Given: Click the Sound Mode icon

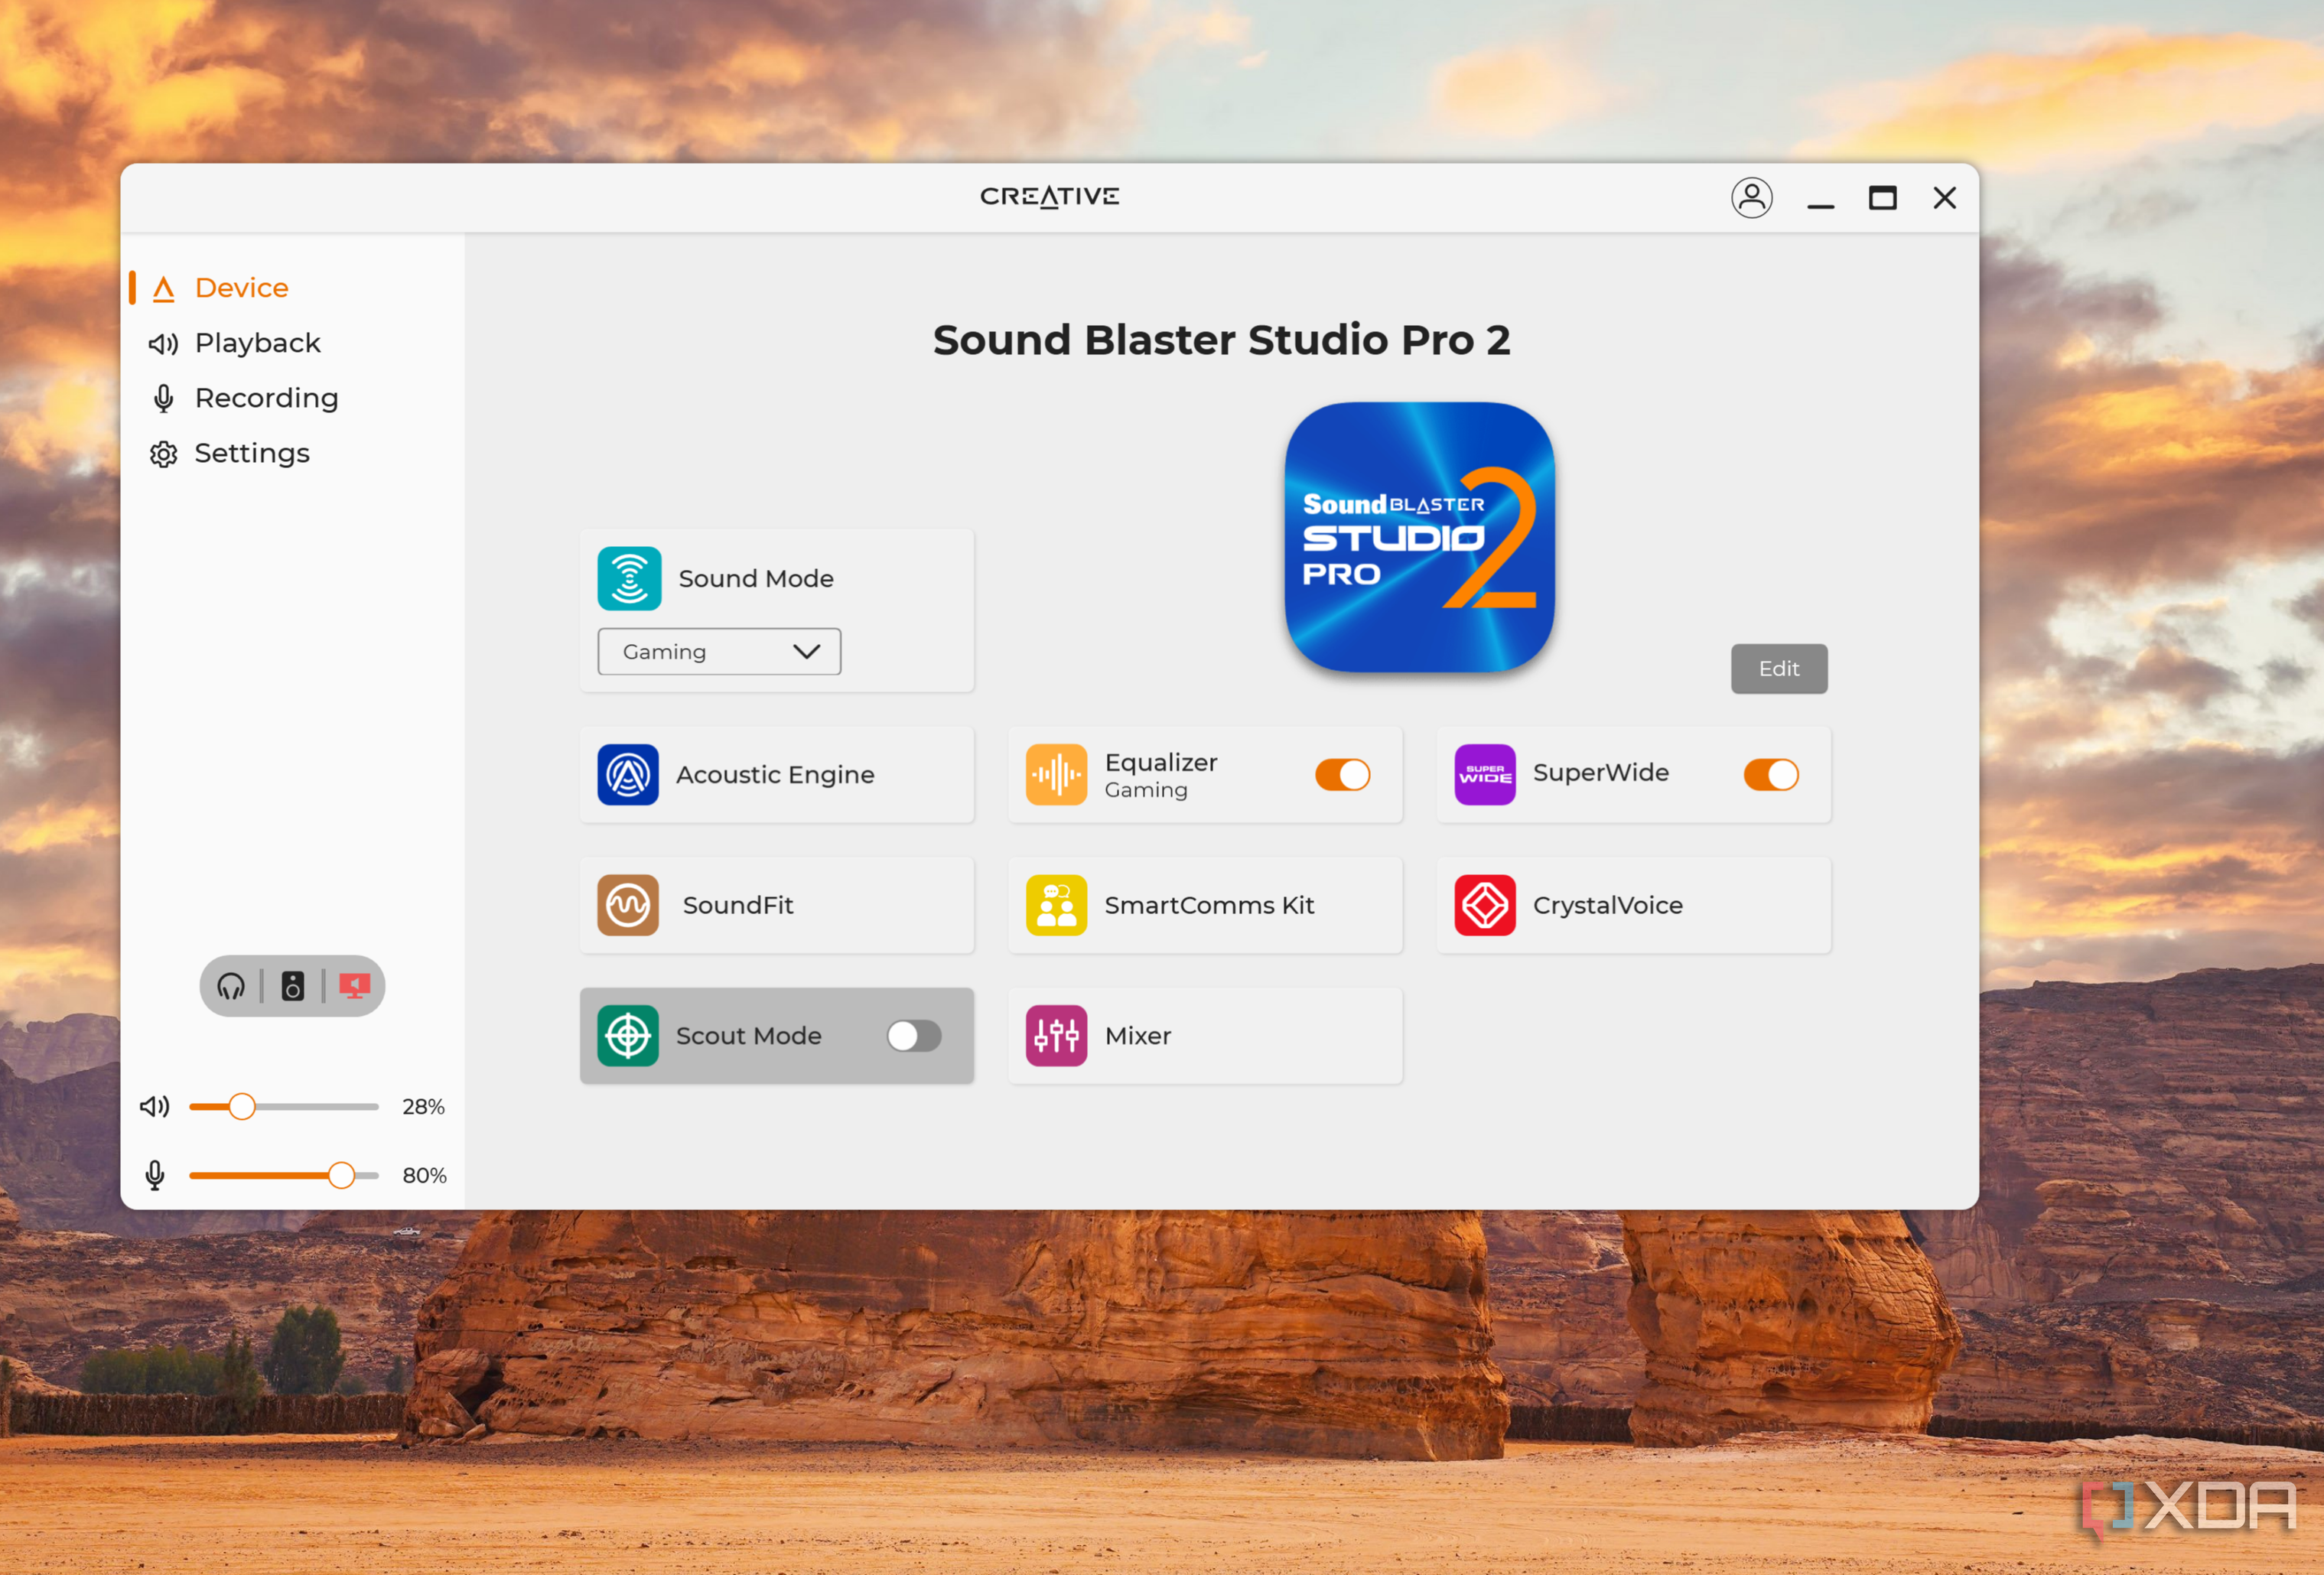Looking at the screenshot, I should tap(628, 578).
